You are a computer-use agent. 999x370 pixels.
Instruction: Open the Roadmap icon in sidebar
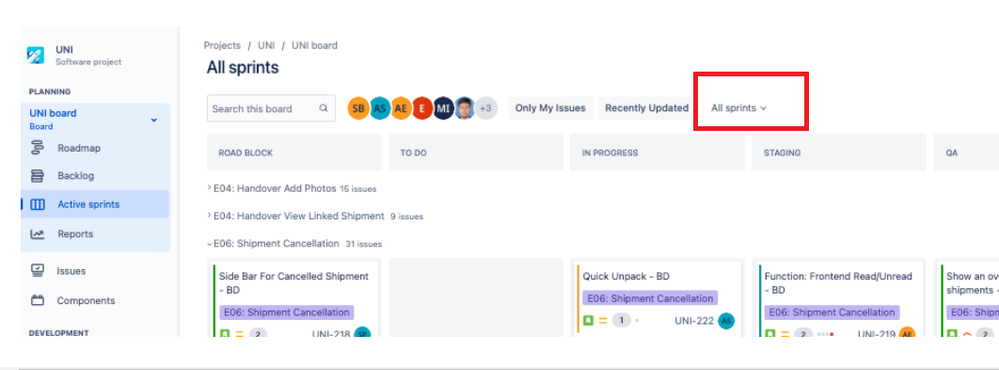(x=38, y=148)
